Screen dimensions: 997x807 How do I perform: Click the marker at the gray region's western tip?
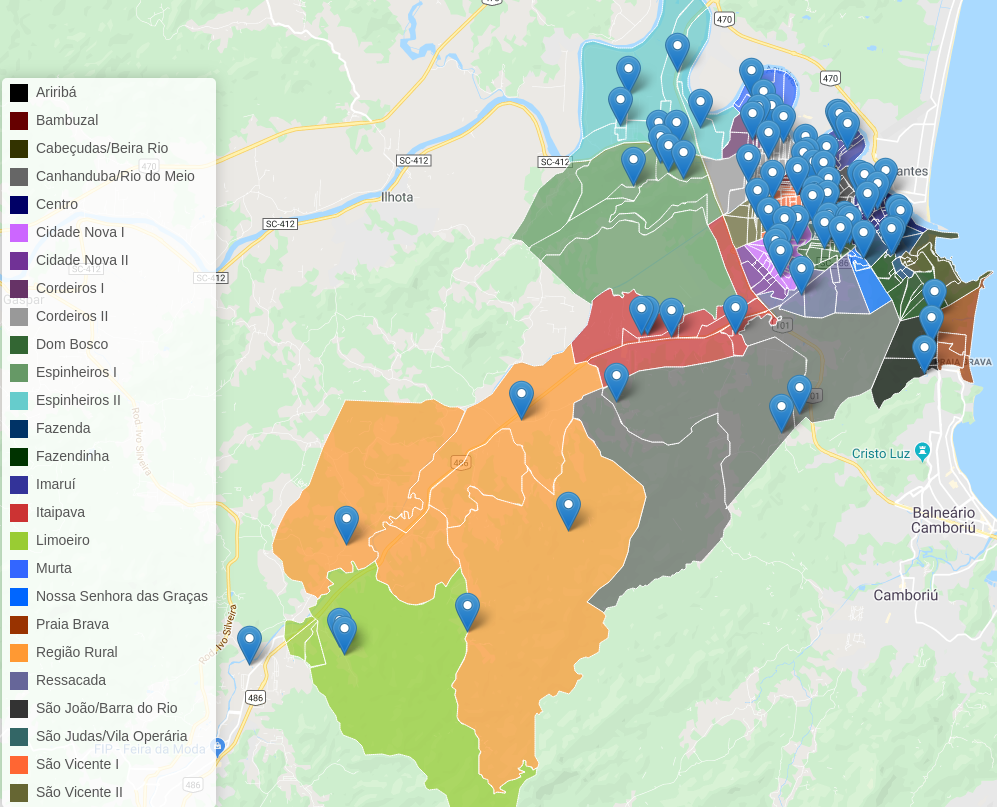tap(616, 380)
